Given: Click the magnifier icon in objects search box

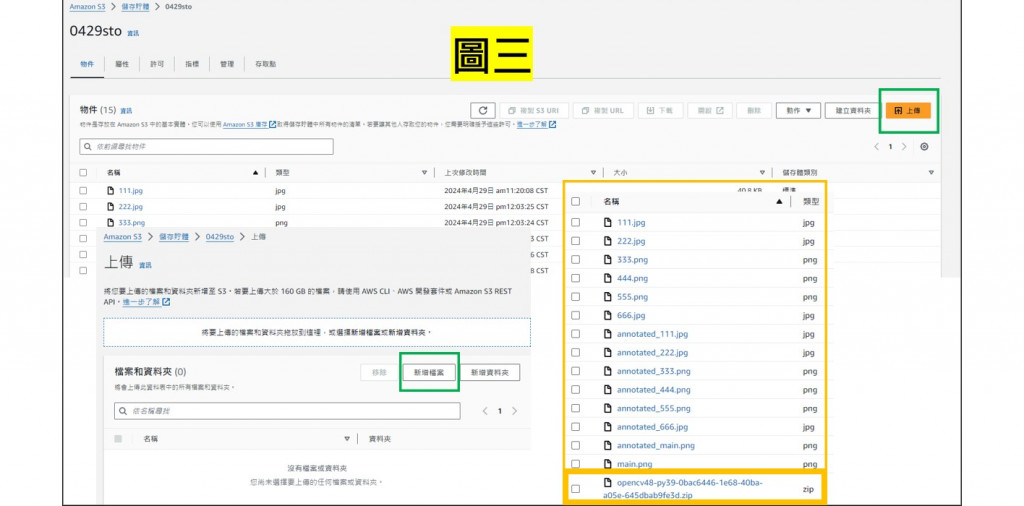Looking at the screenshot, I should pyautogui.click(x=88, y=147).
